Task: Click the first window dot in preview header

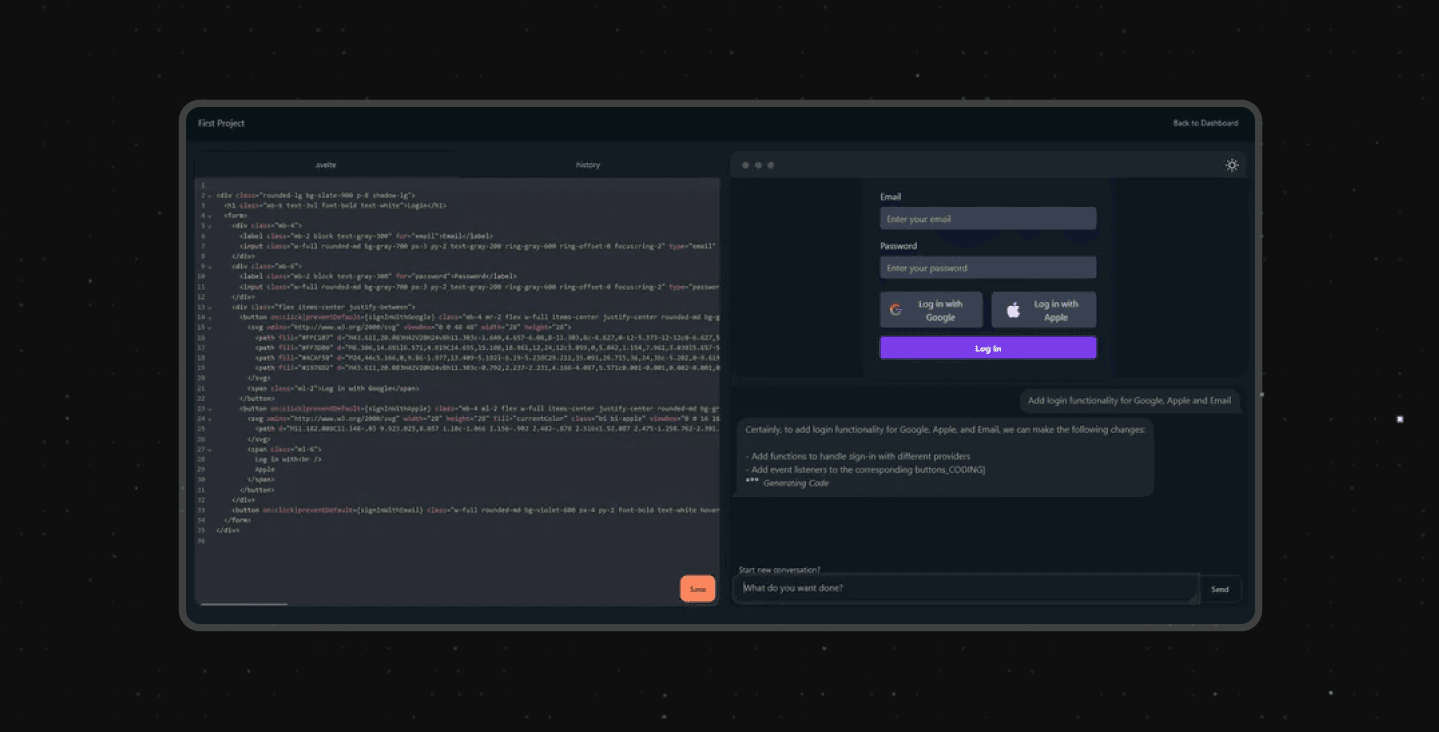Action: click(x=746, y=165)
